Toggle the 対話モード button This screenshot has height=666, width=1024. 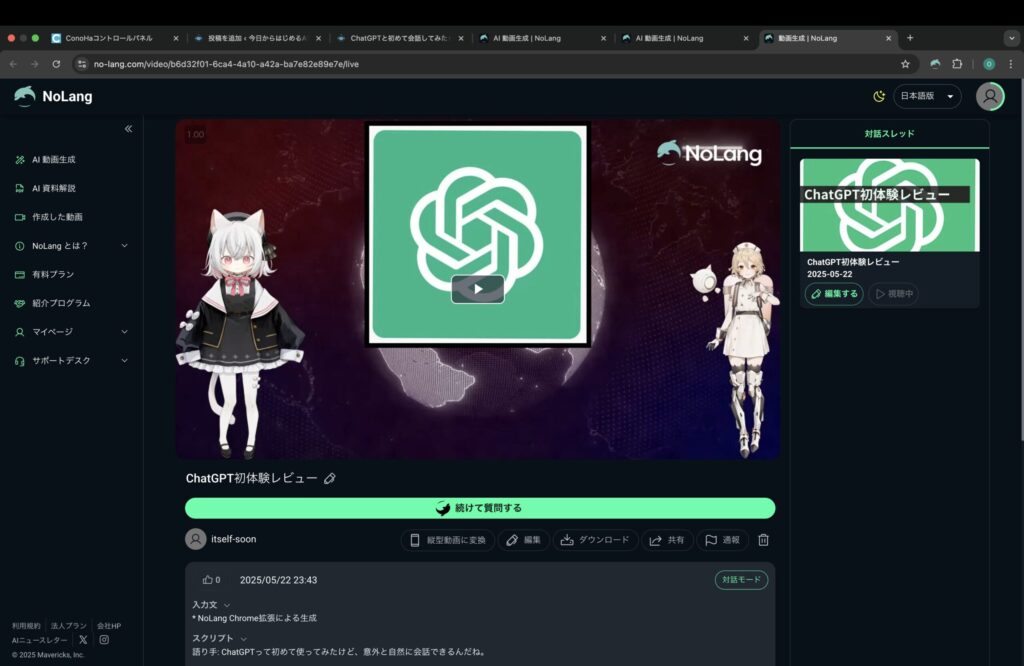741,580
